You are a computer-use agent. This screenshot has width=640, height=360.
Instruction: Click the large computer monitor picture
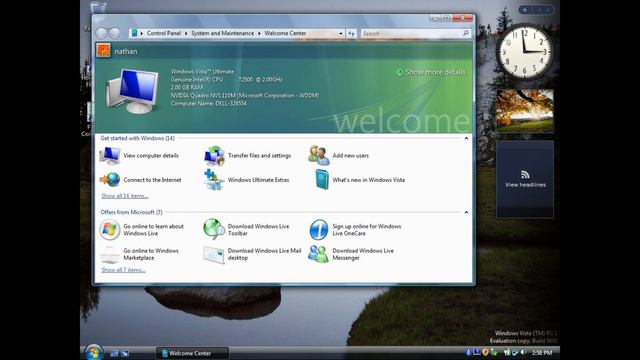pyautogui.click(x=133, y=91)
